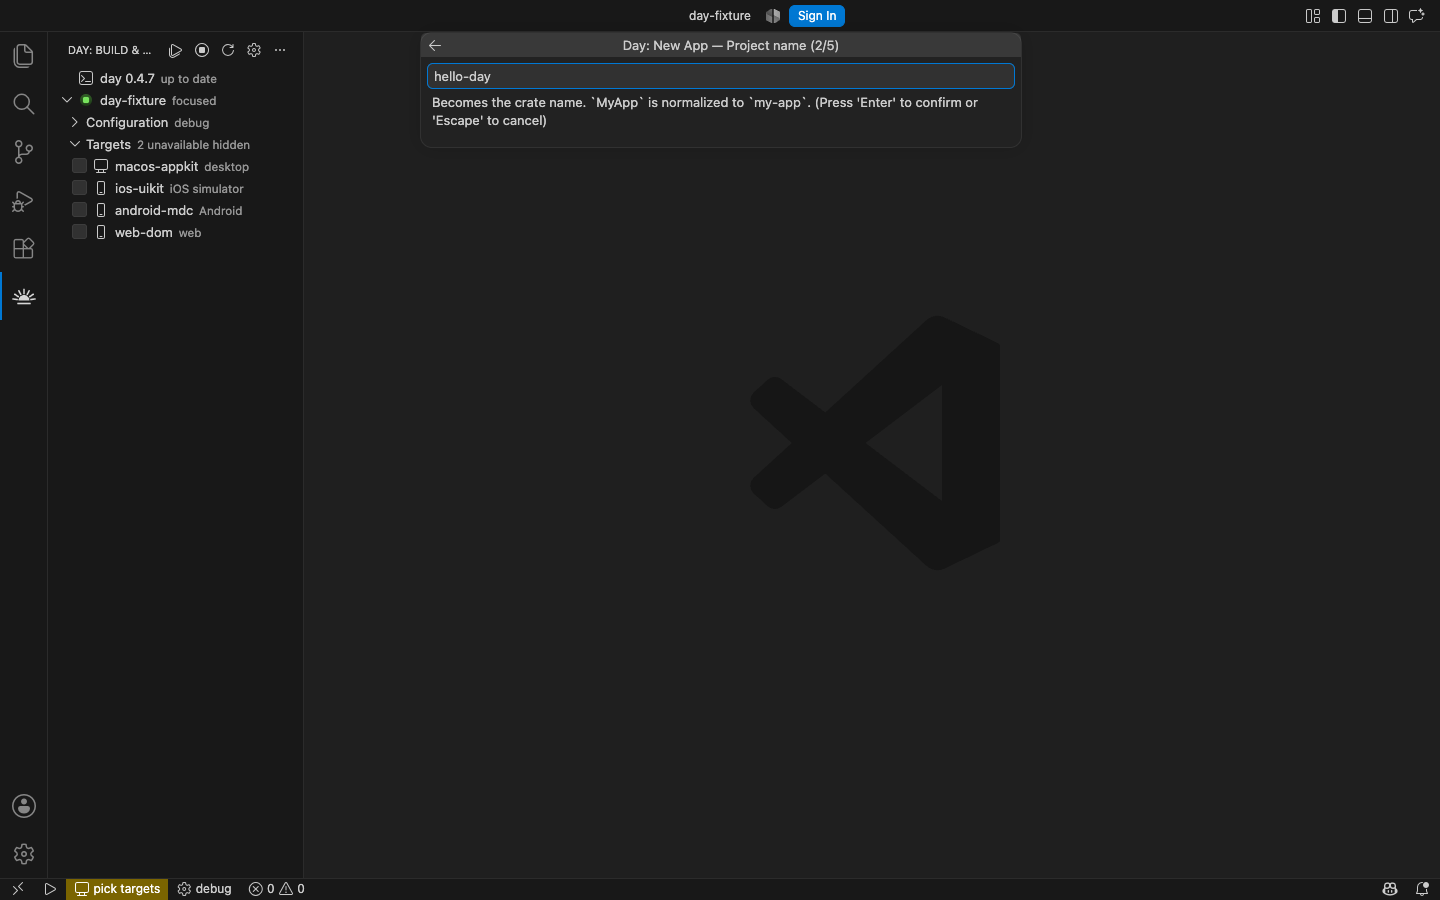Viewport: 1440px width, 900px height.
Task: Open the Day sunrise view in activity bar
Action: [24, 296]
